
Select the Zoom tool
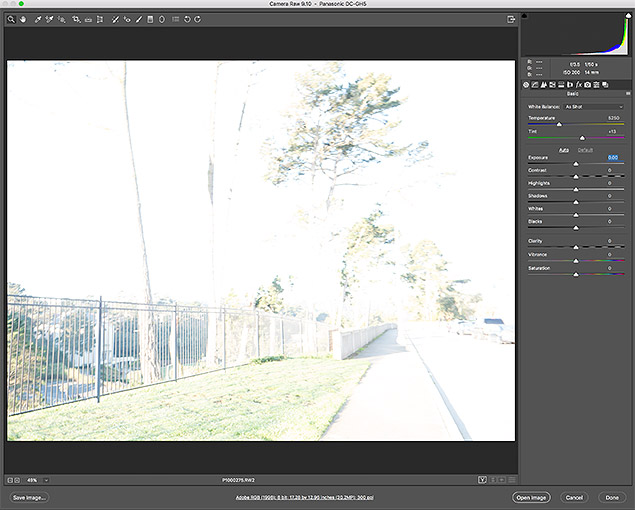pyautogui.click(x=11, y=19)
